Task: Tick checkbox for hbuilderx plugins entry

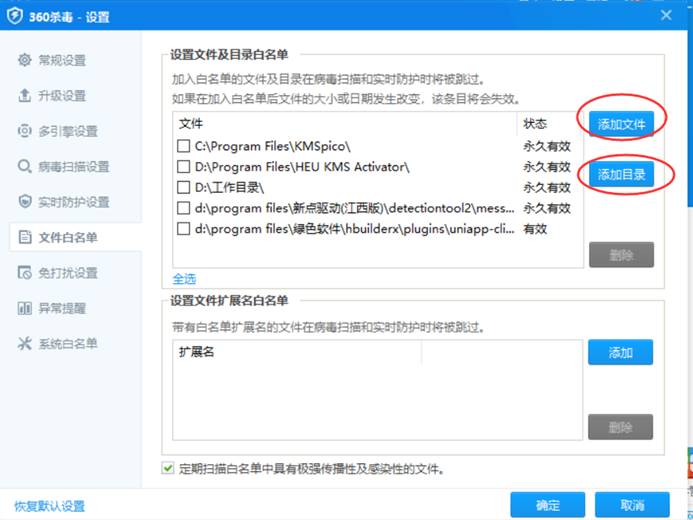Action: click(183, 229)
